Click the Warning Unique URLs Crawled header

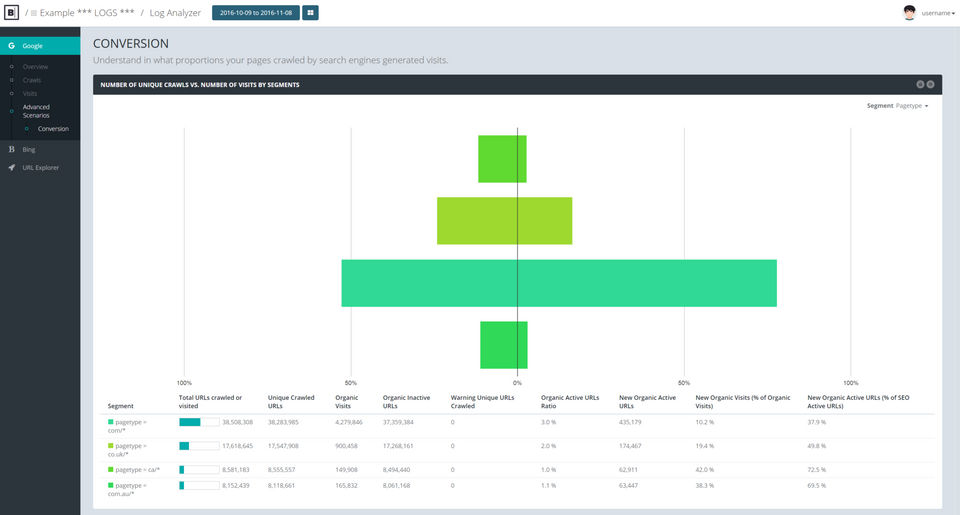(x=482, y=402)
